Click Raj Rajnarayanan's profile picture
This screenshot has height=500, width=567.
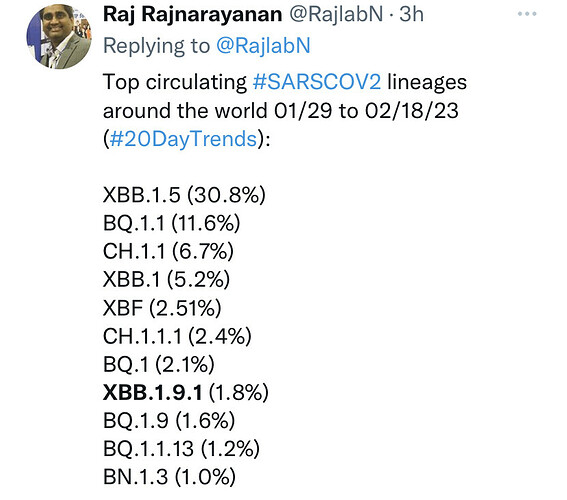click(59, 37)
